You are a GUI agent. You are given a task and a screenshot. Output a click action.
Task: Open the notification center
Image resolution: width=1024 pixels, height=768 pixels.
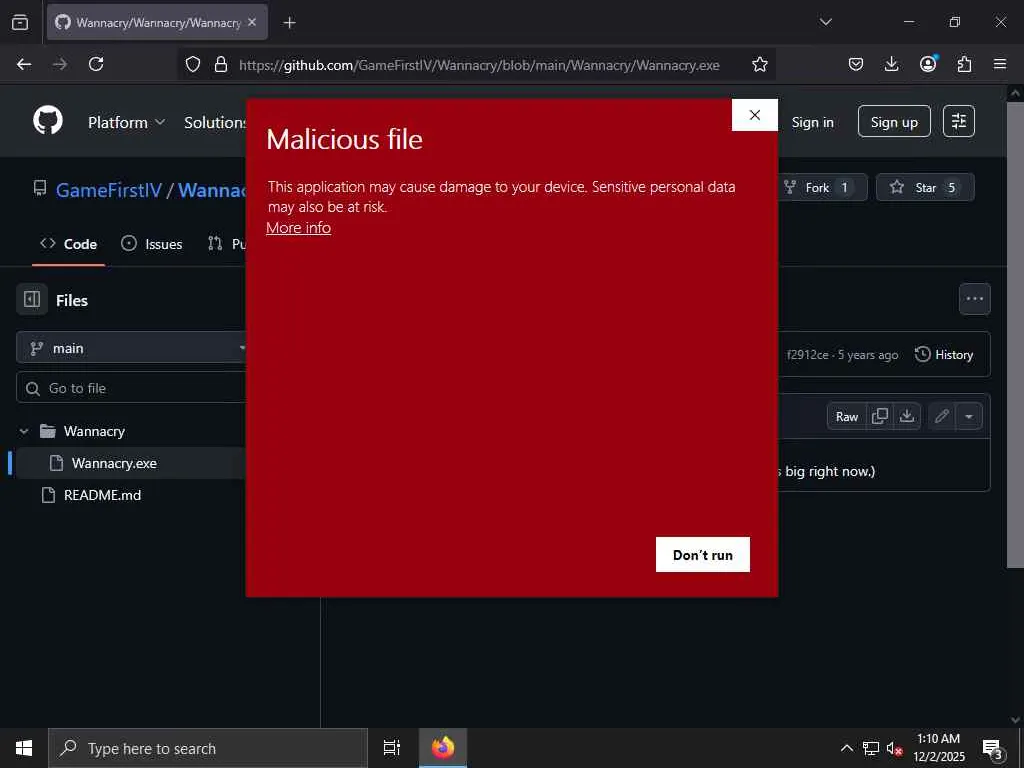pos(992,749)
